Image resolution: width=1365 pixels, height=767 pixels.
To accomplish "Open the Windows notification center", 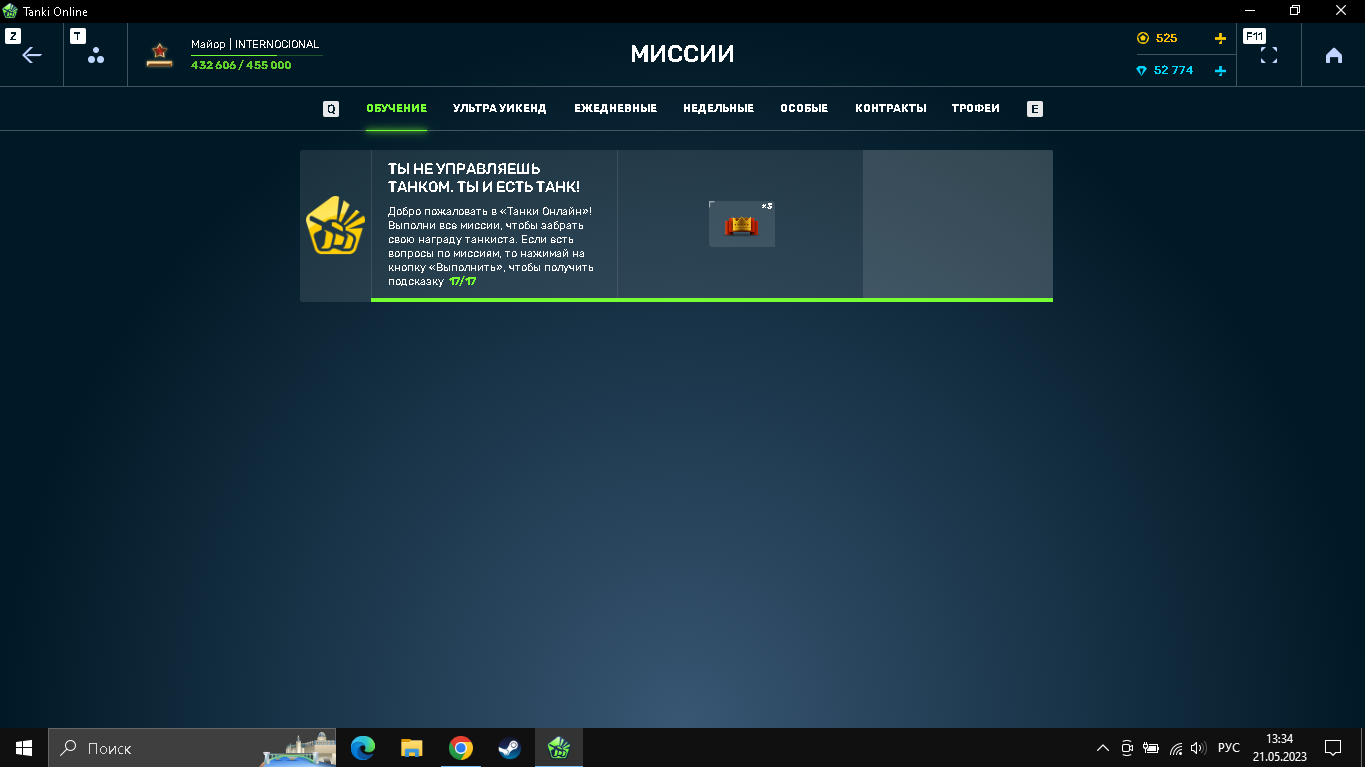I will point(1333,748).
